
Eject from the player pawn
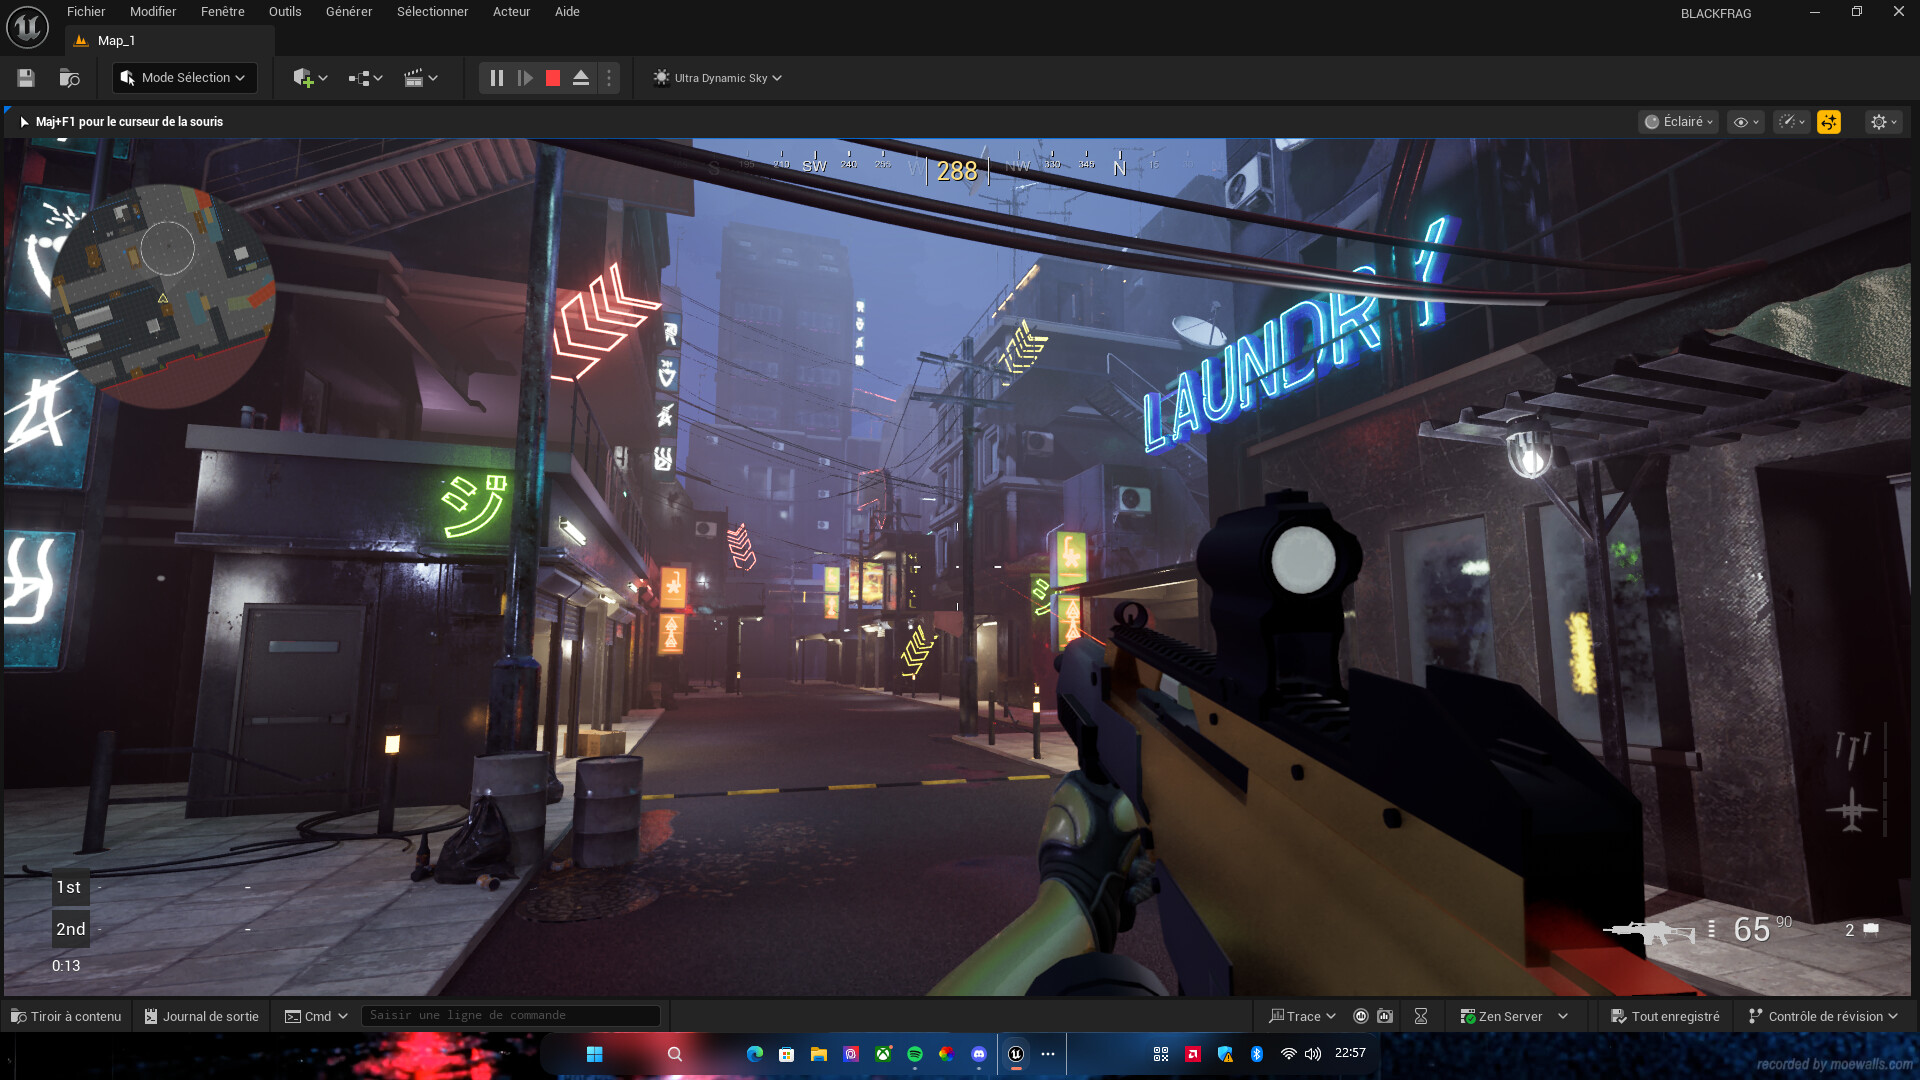(581, 77)
